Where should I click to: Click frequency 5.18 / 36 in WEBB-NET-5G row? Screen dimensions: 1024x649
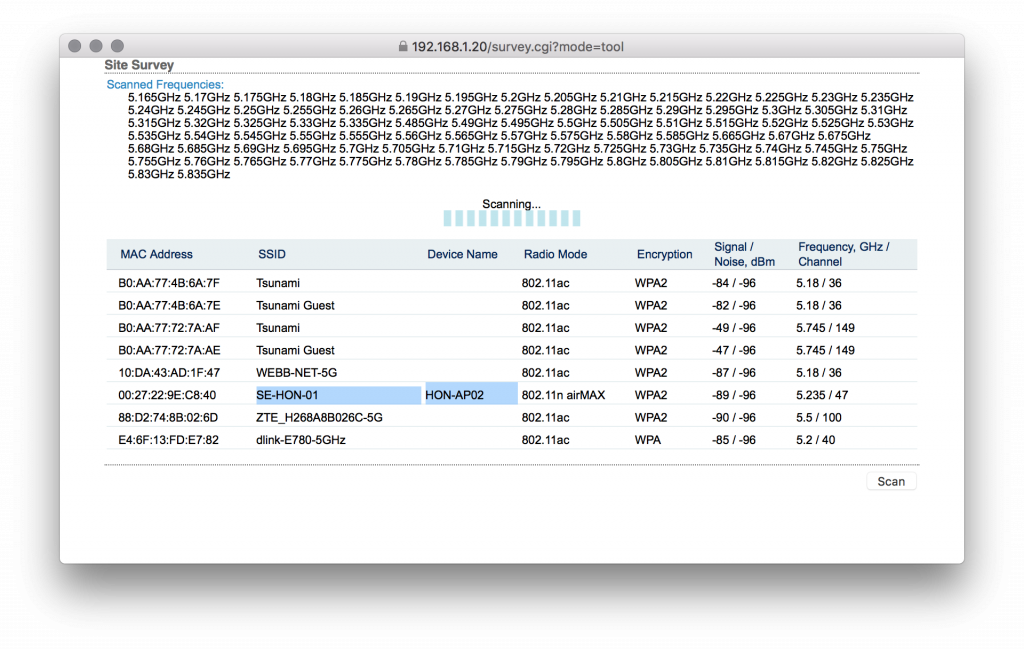point(818,372)
